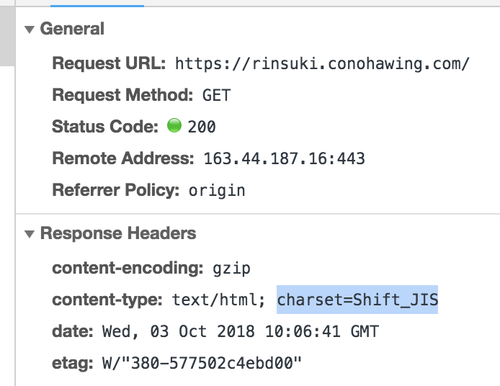Click the Response Headers heading
Screen dimensions: 500x386
click(118, 233)
